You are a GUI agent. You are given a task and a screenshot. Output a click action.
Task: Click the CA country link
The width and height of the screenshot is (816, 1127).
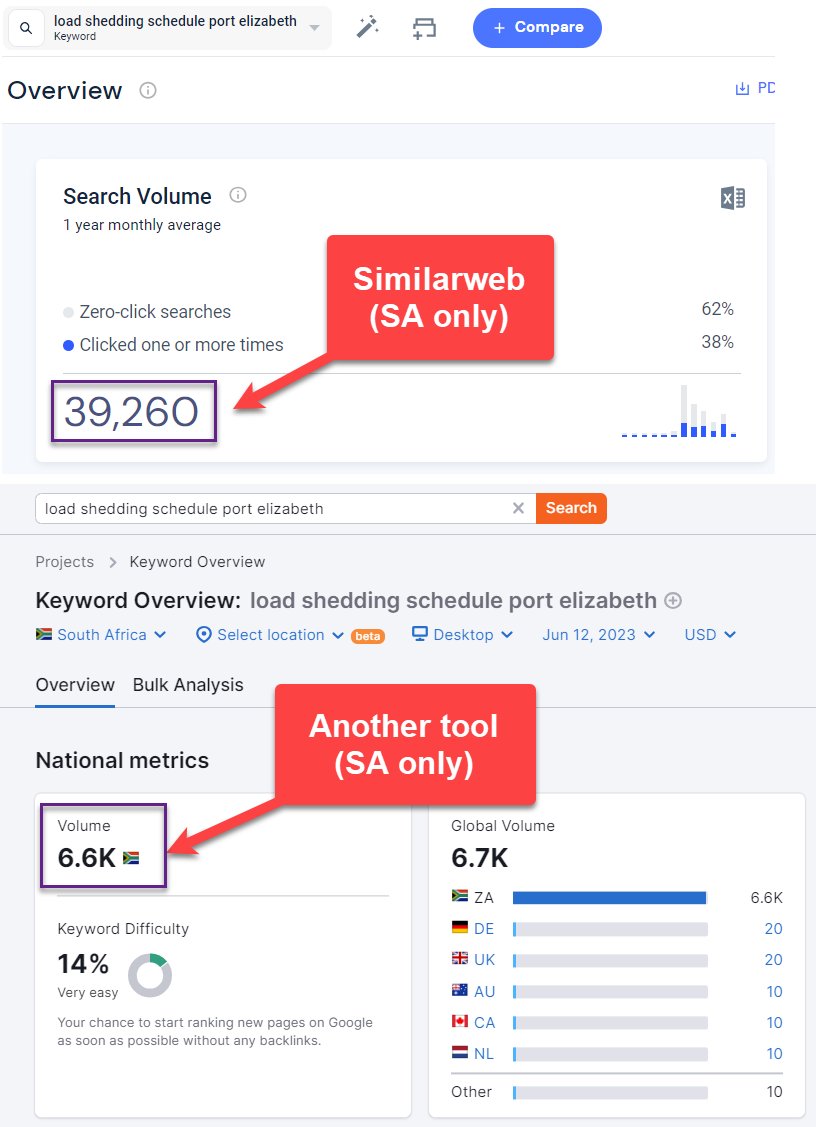[x=484, y=1022]
